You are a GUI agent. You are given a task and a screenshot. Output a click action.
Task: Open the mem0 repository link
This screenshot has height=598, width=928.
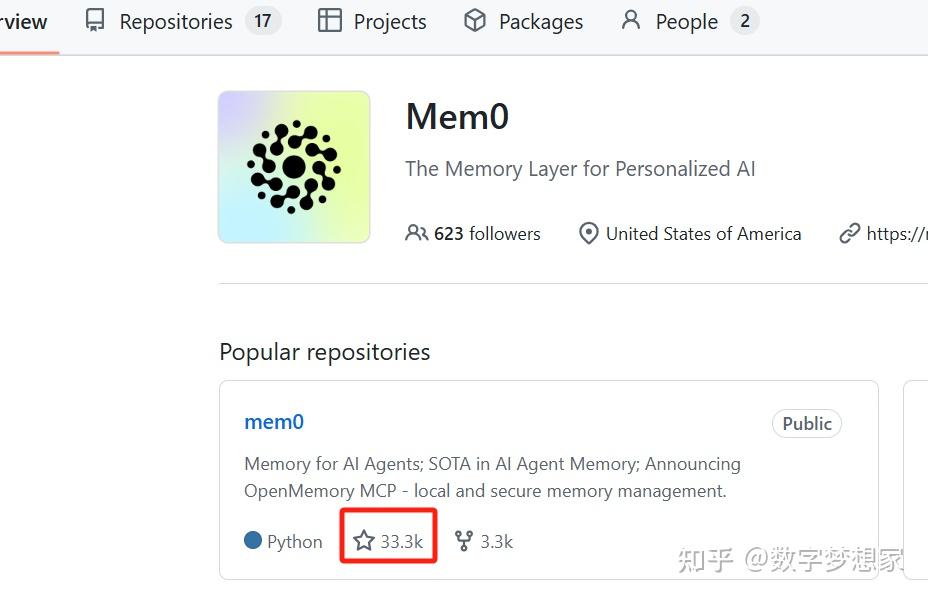click(274, 422)
